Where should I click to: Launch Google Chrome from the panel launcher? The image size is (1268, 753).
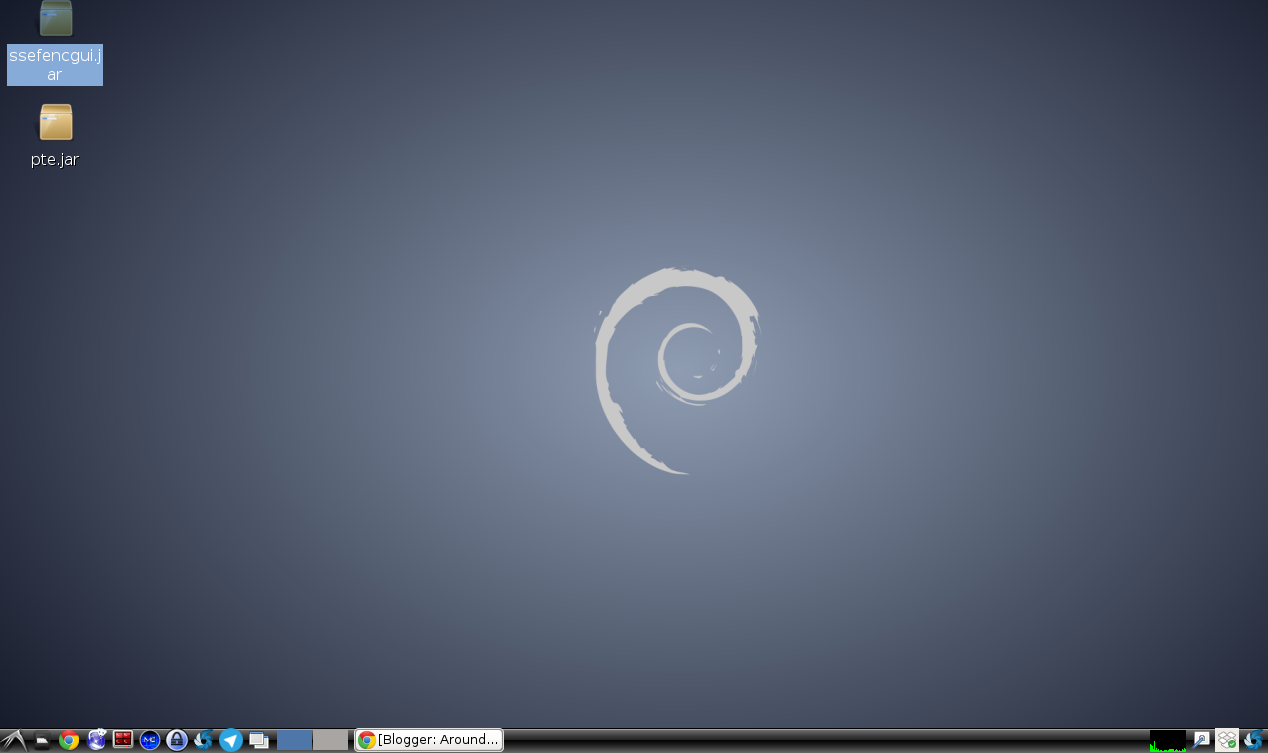point(69,740)
